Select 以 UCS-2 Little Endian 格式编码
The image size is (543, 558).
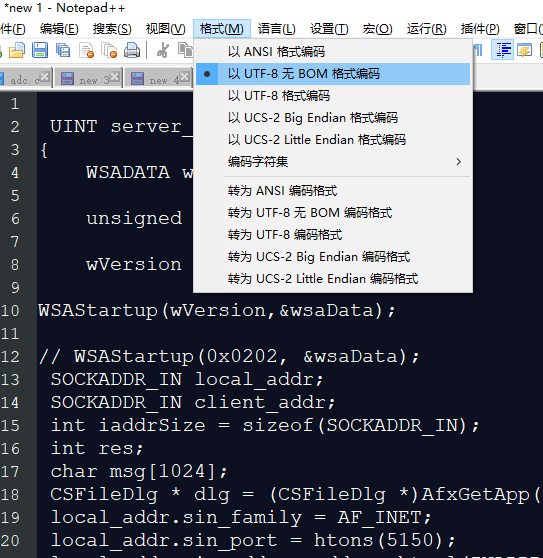point(333,140)
